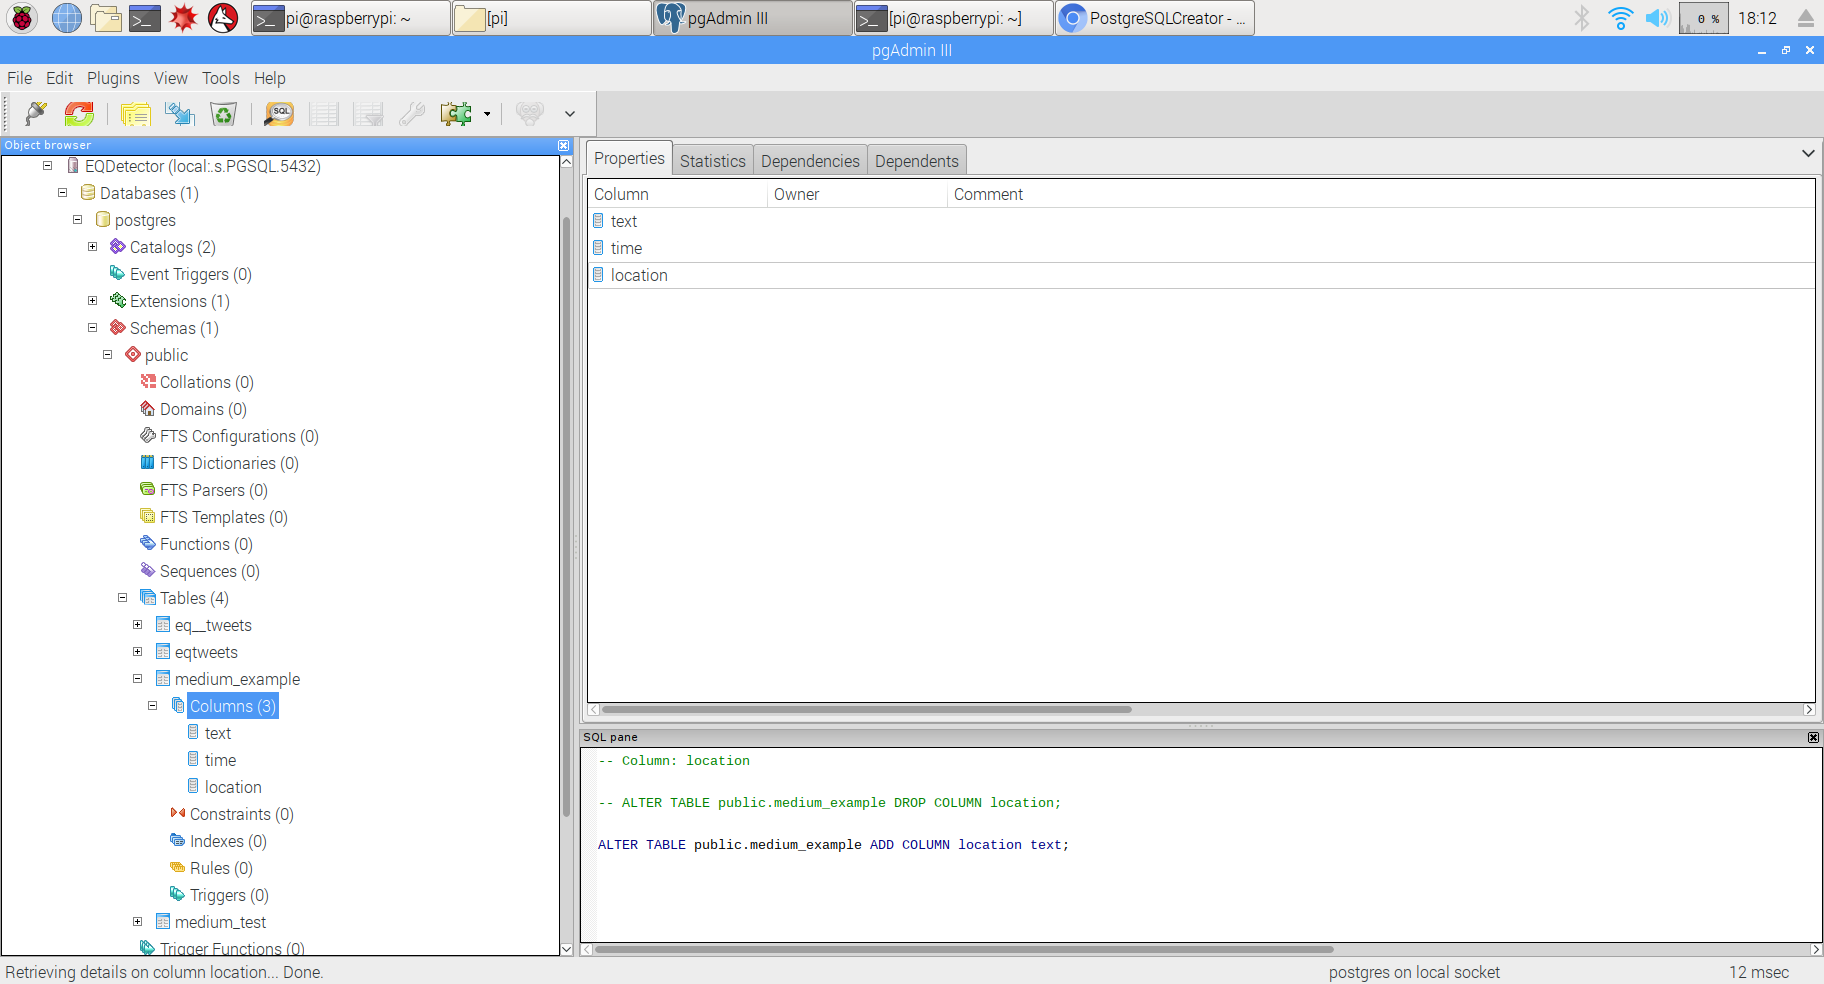Close the SQL pane
Image resolution: width=1824 pixels, height=984 pixels.
click(x=1813, y=737)
